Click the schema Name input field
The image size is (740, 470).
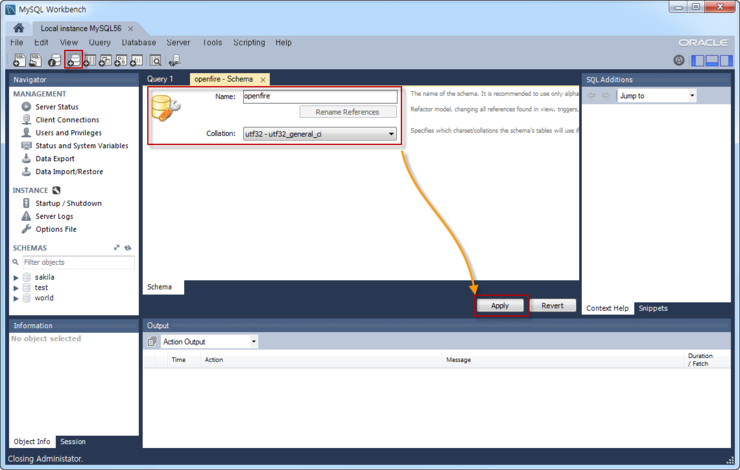coord(320,96)
